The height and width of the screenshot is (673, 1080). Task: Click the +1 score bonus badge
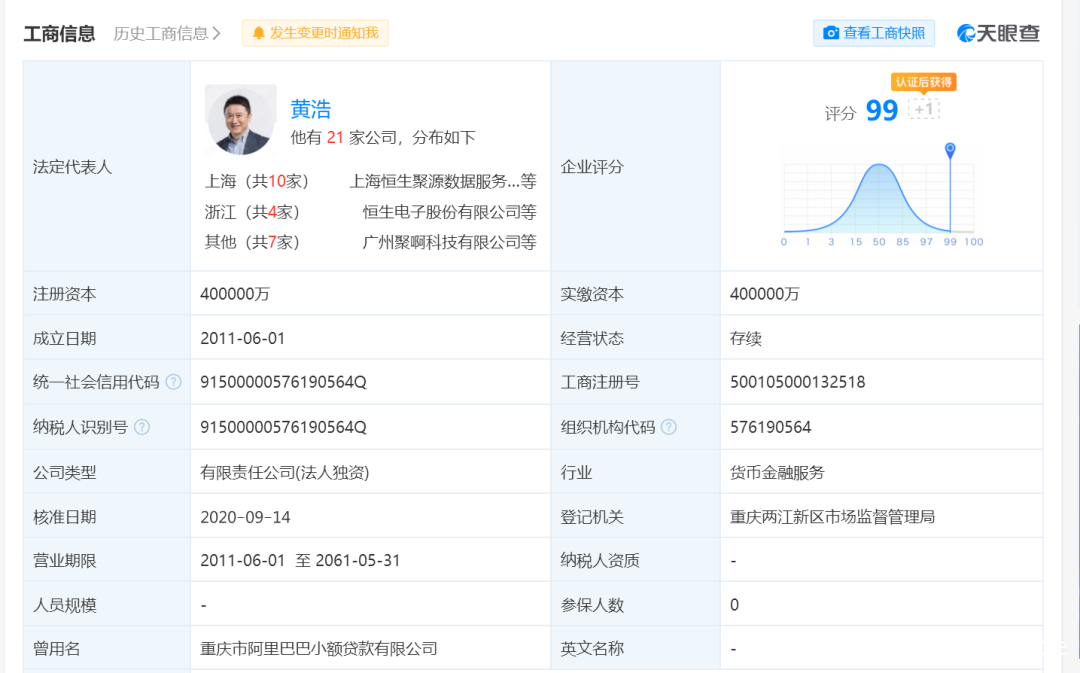click(923, 109)
